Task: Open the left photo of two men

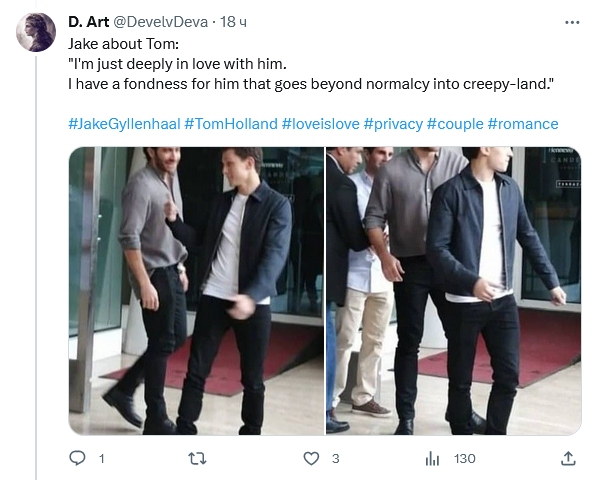Action: 196,291
